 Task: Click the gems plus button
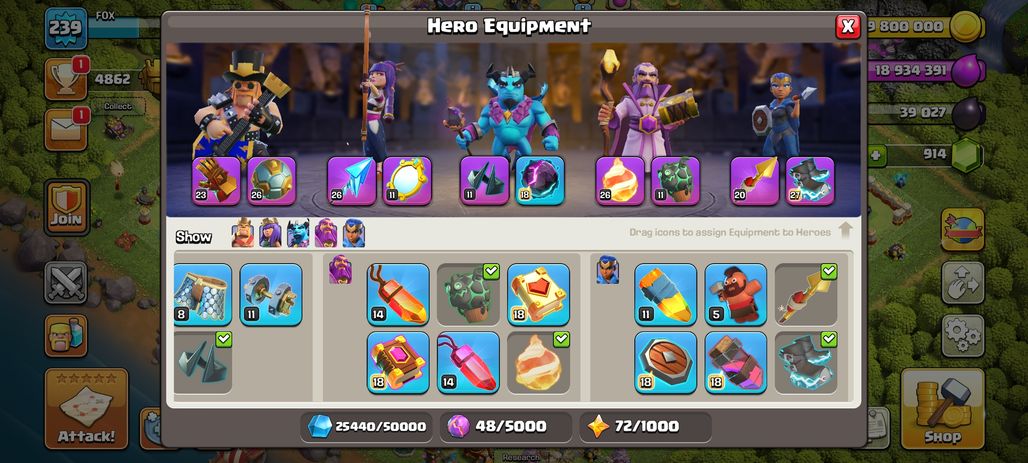tap(877, 155)
